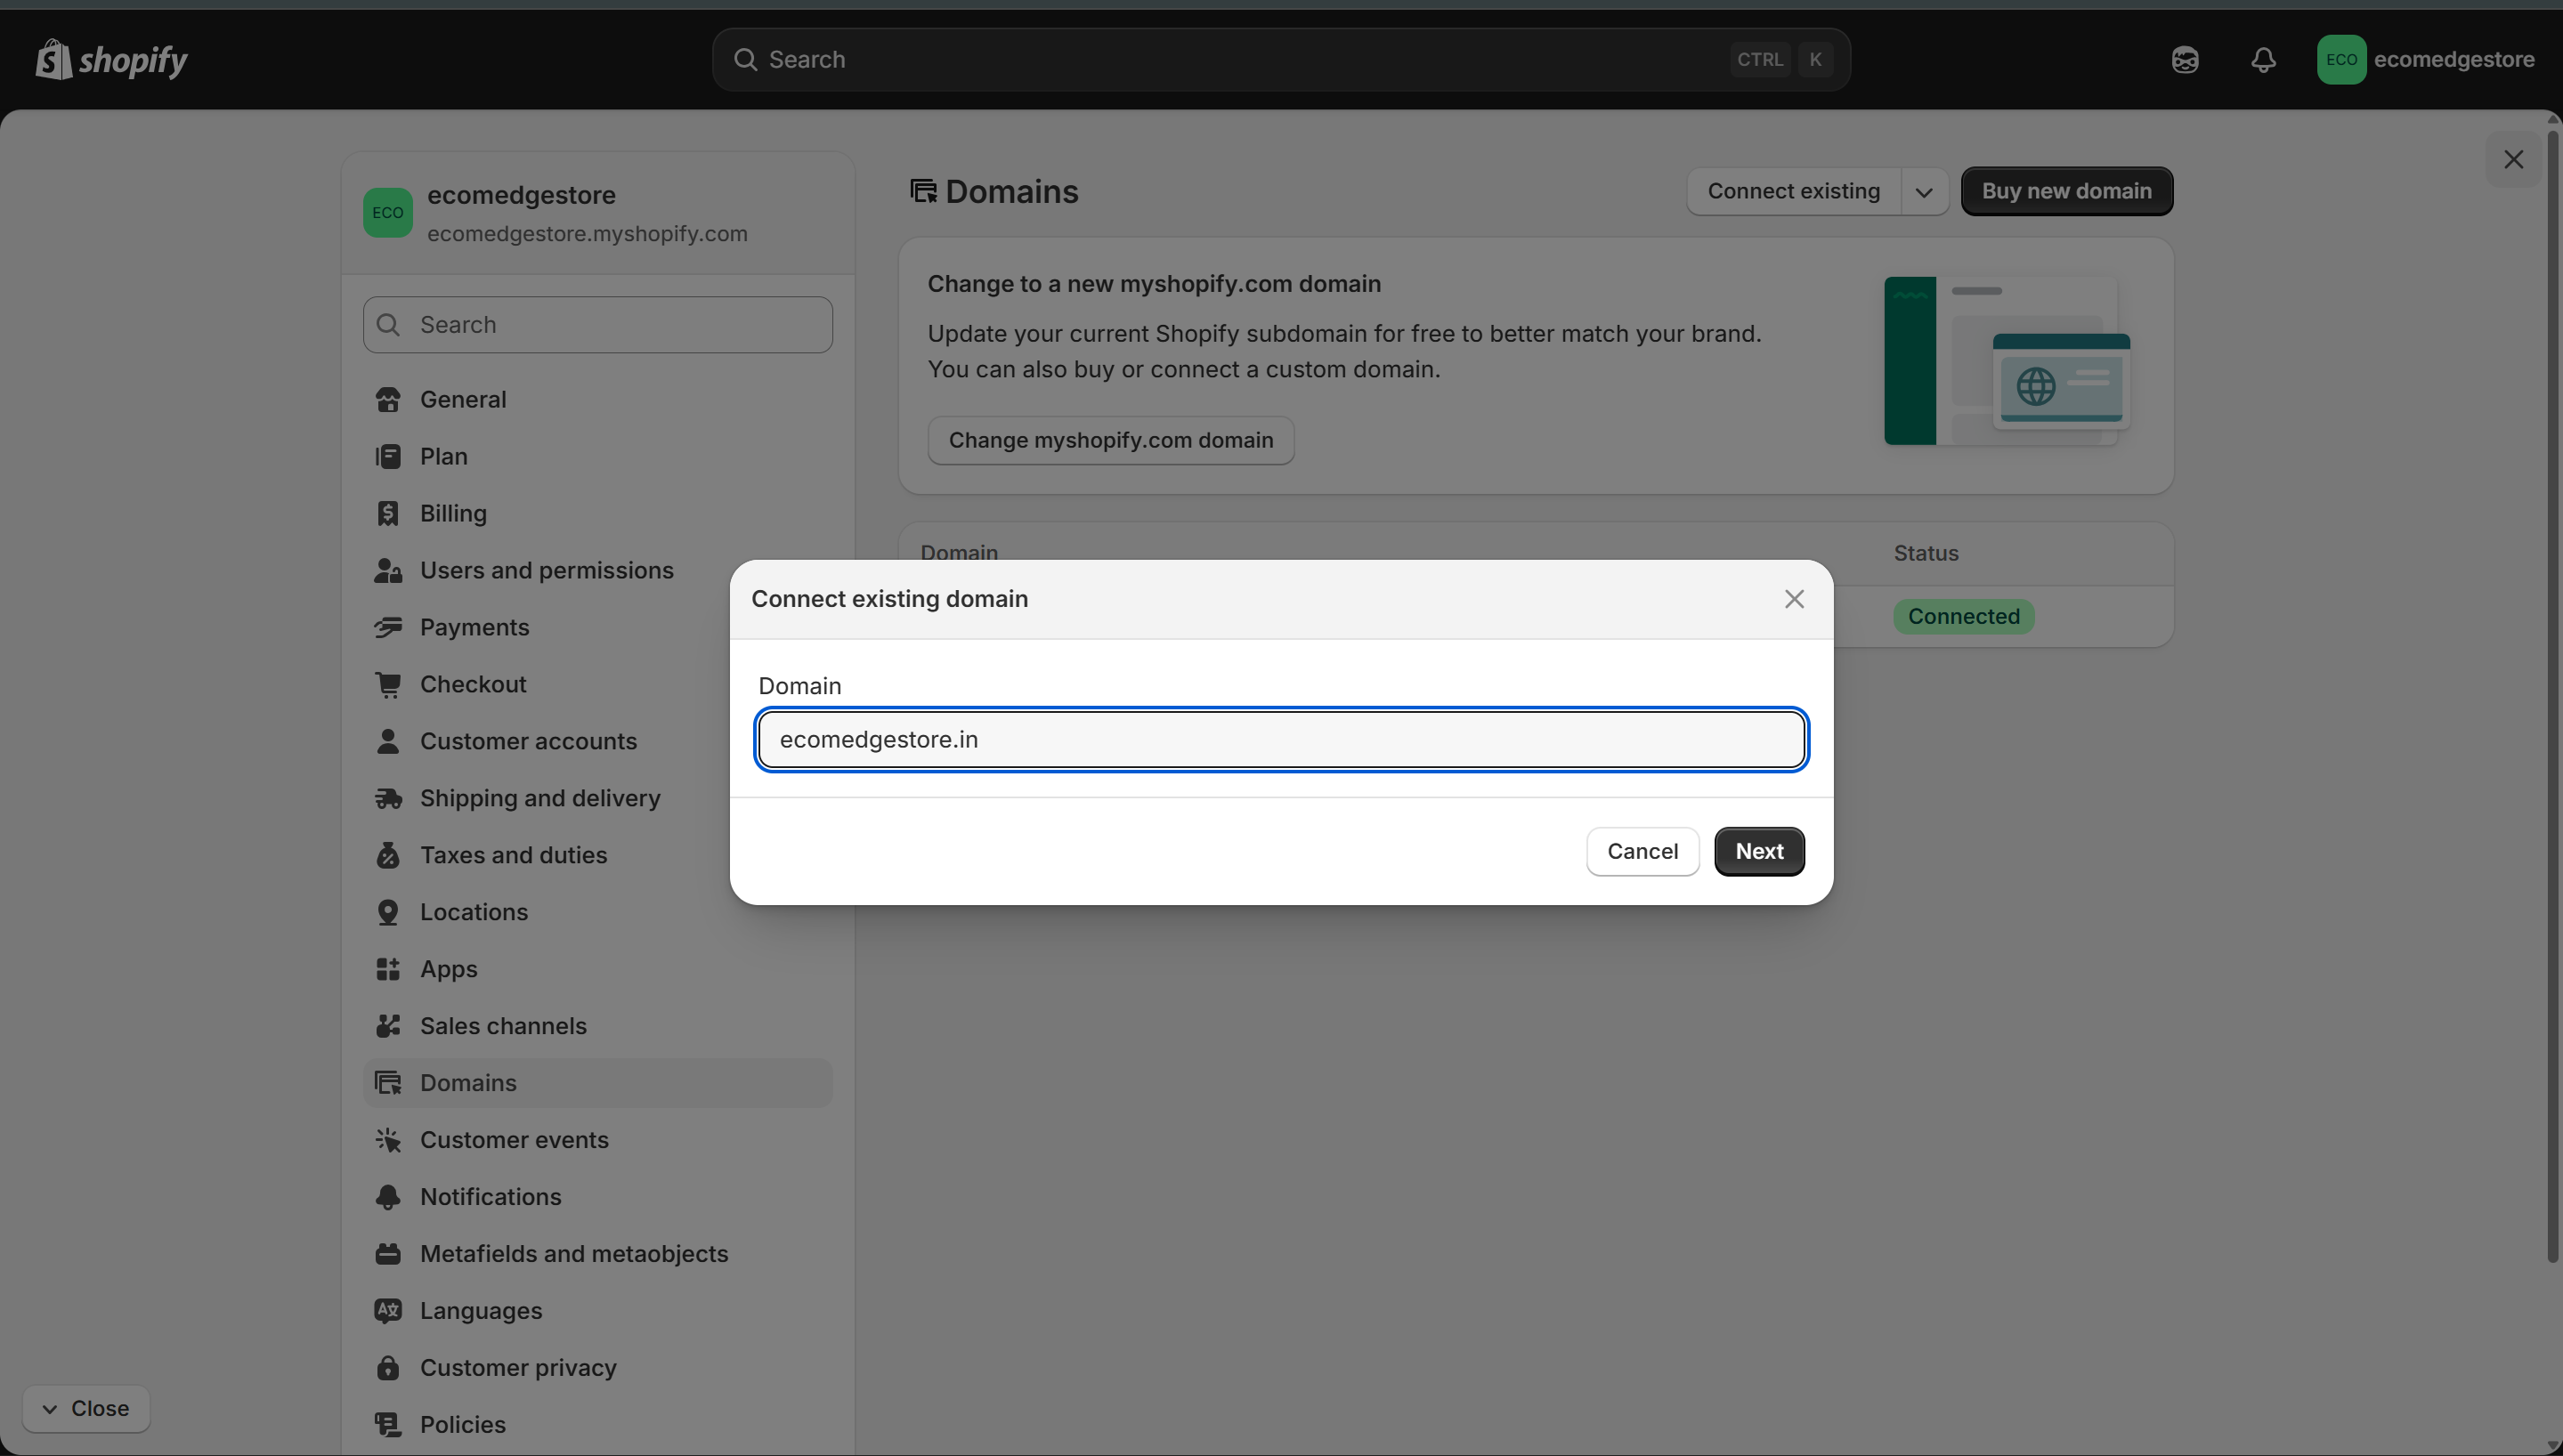Image resolution: width=2563 pixels, height=1456 pixels.
Task: Click the Shopify logo
Action: (x=111, y=59)
